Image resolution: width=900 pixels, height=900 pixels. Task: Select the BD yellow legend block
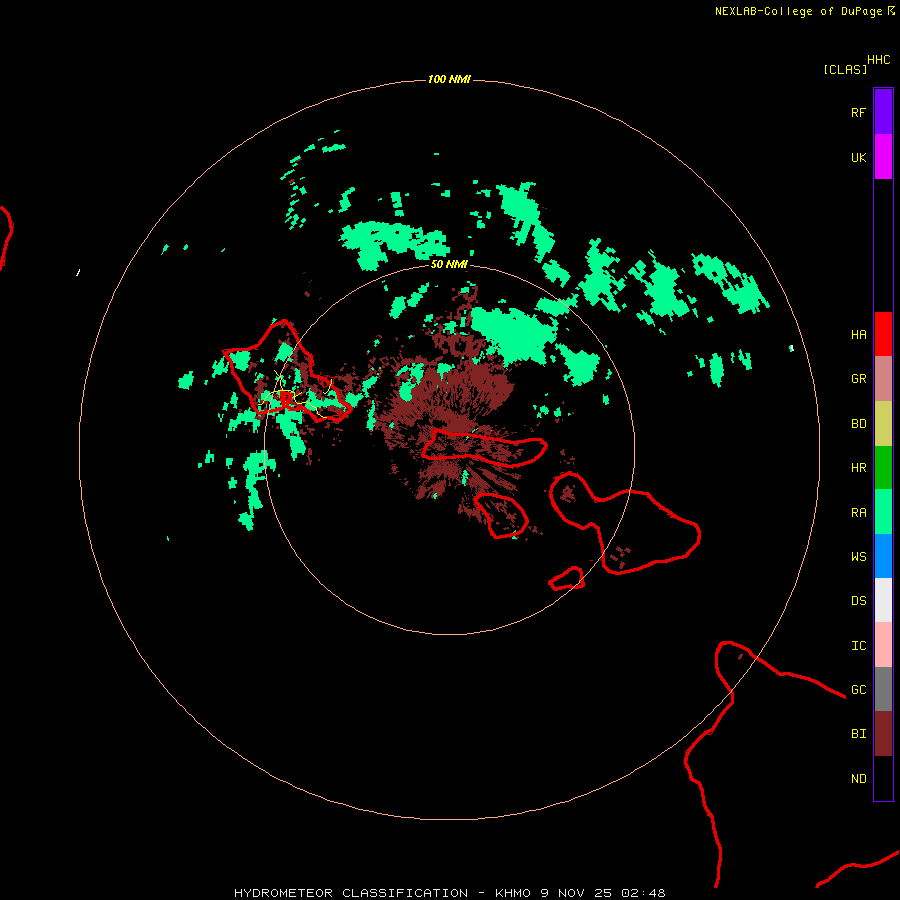click(883, 424)
